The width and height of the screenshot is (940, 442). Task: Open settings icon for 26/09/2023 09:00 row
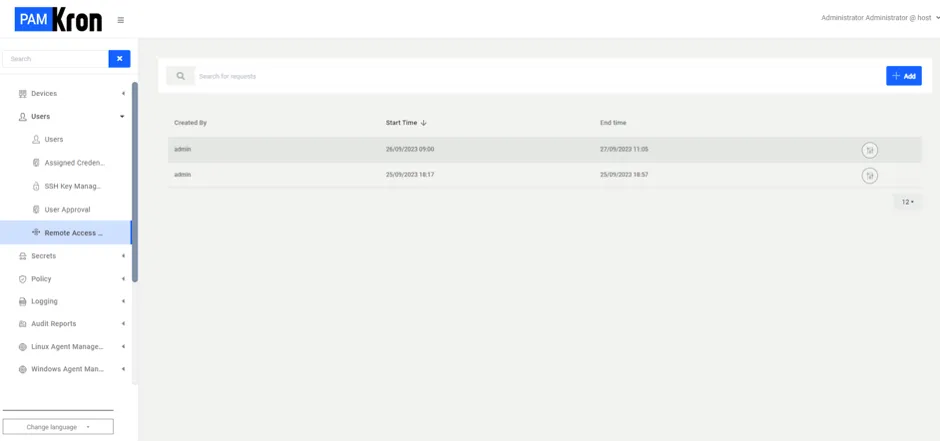point(869,151)
